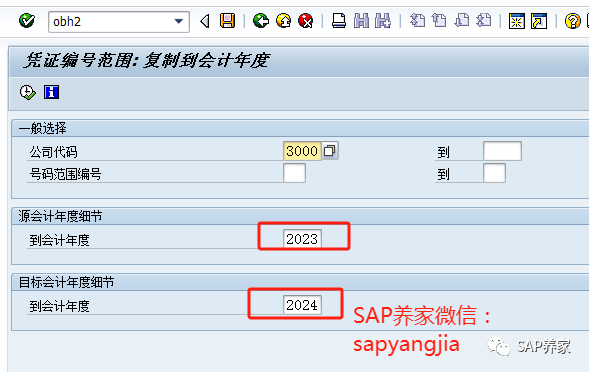The width and height of the screenshot is (589, 372).
Task: Click the Find Next binoculars icon
Action: tap(383, 21)
